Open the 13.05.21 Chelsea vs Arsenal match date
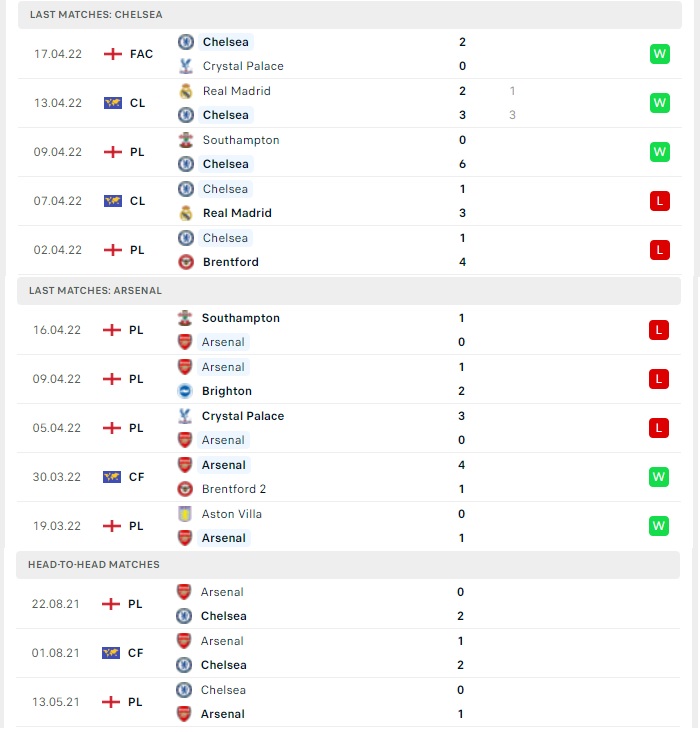 click(56, 702)
